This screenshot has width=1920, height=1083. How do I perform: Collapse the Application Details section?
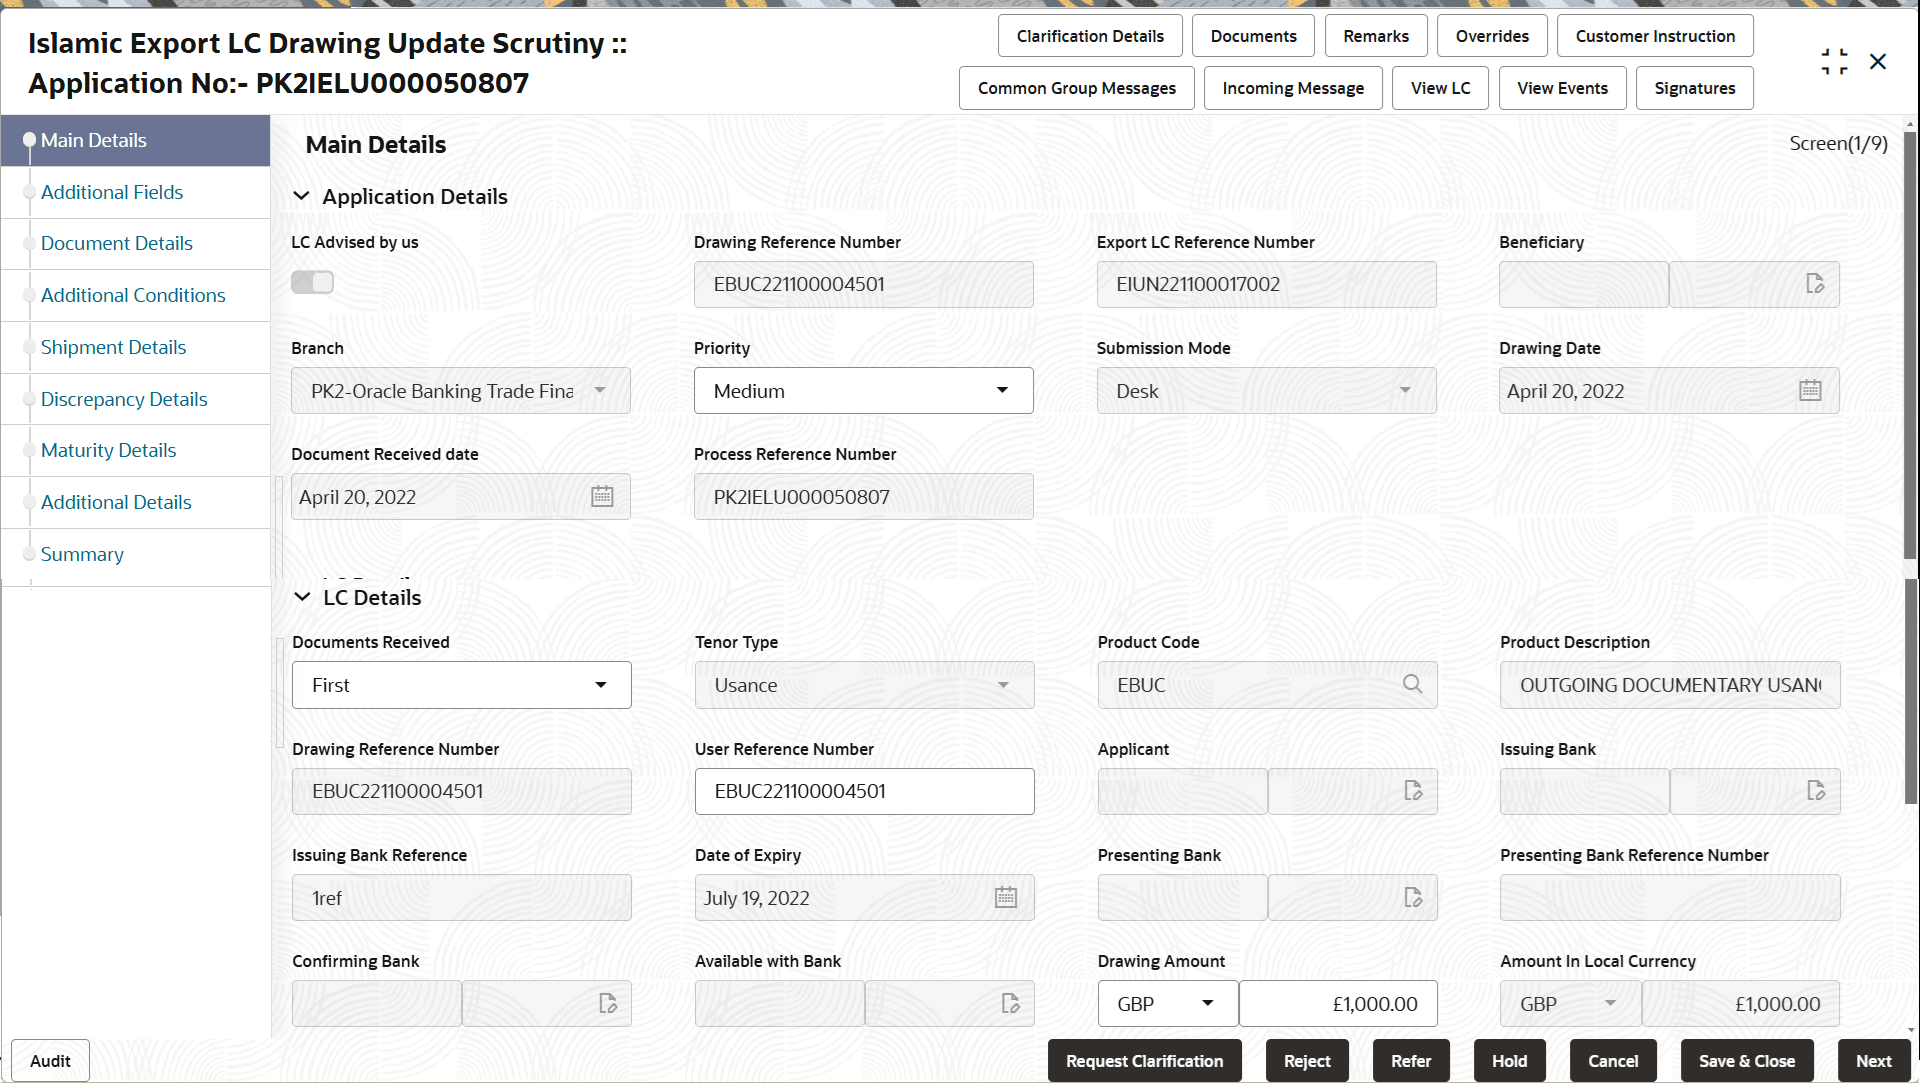pyautogui.click(x=301, y=197)
